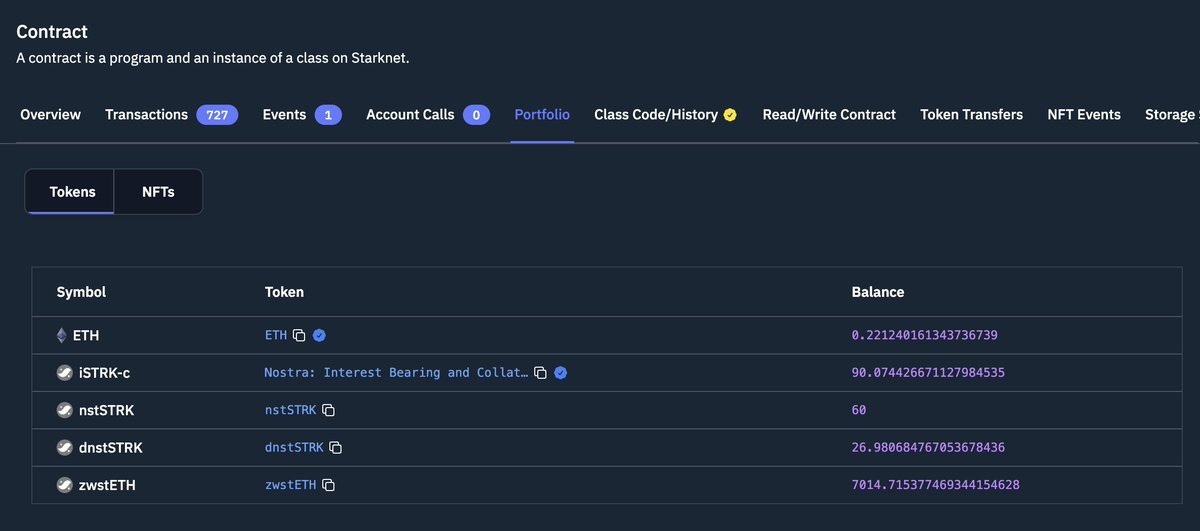Open the Overview tab
This screenshot has height=531, width=1200.
point(50,115)
